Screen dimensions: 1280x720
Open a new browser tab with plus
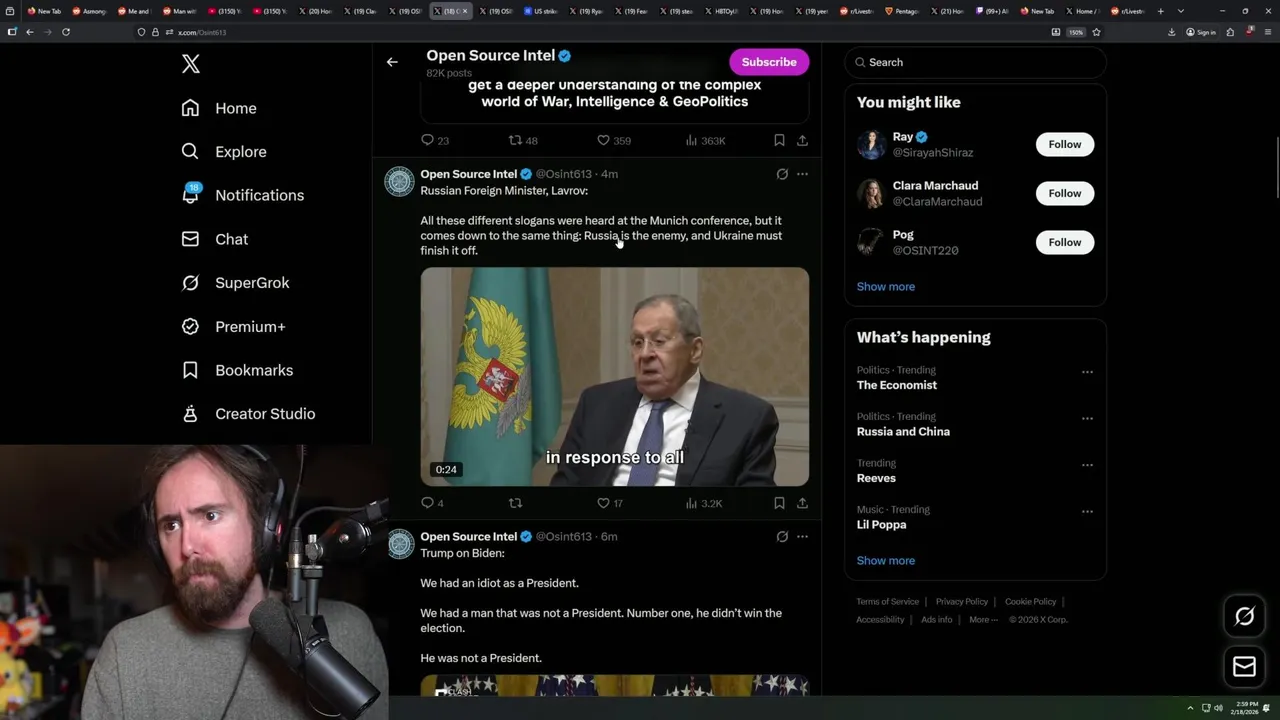point(1161,11)
